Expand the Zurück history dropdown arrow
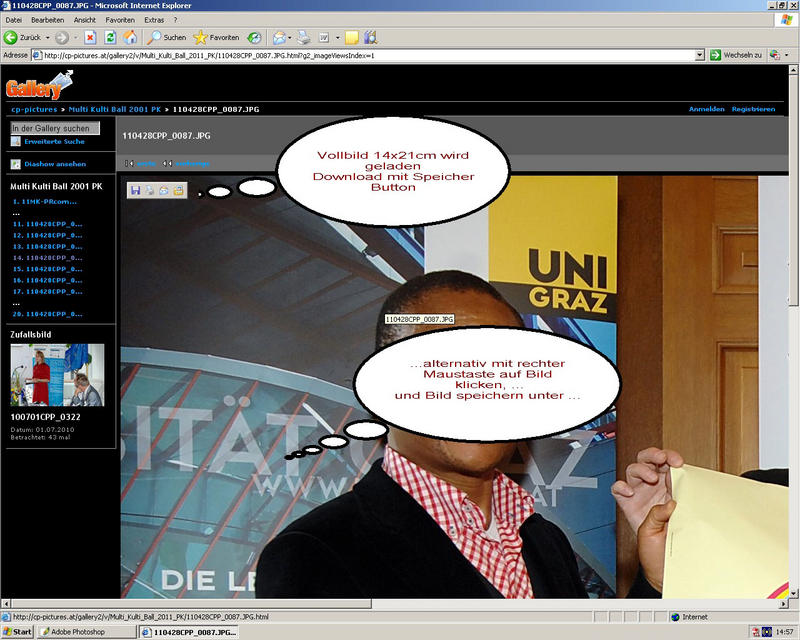This screenshot has height=640, width=800. 49,37
